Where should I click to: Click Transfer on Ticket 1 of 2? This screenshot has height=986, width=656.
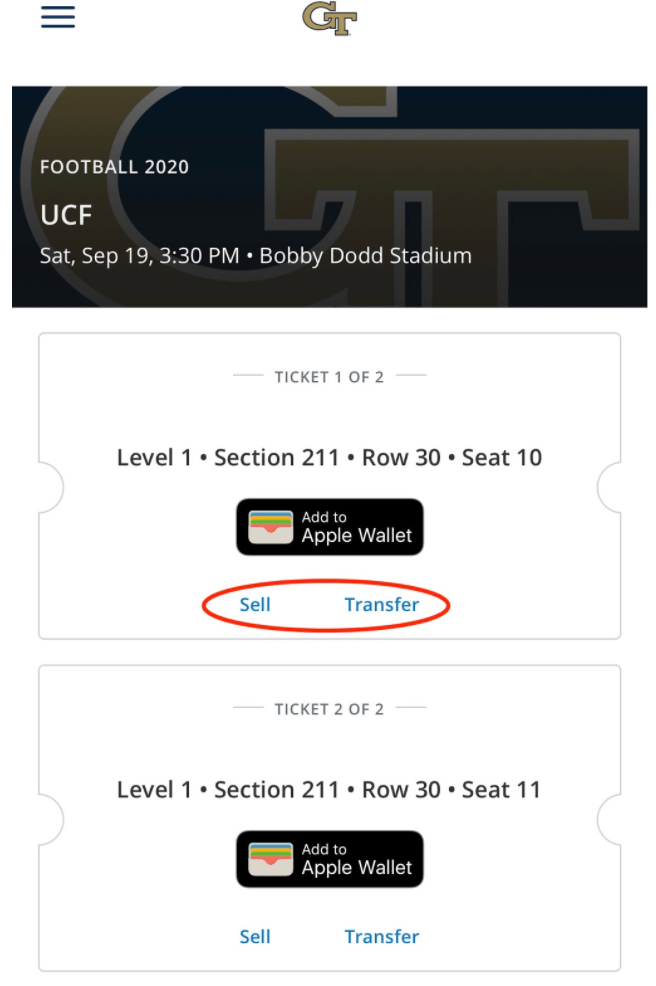click(x=382, y=605)
